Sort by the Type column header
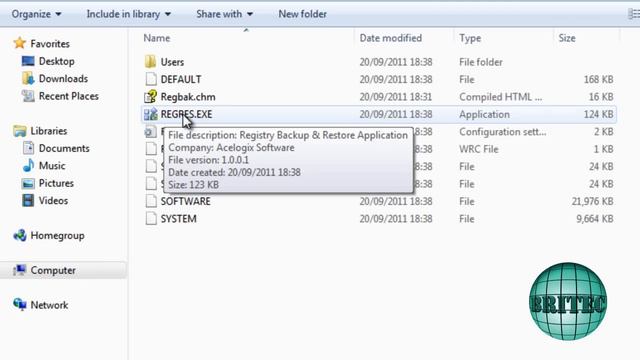Image resolution: width=640 pixels, height=360 pixels. pos(470,38)
